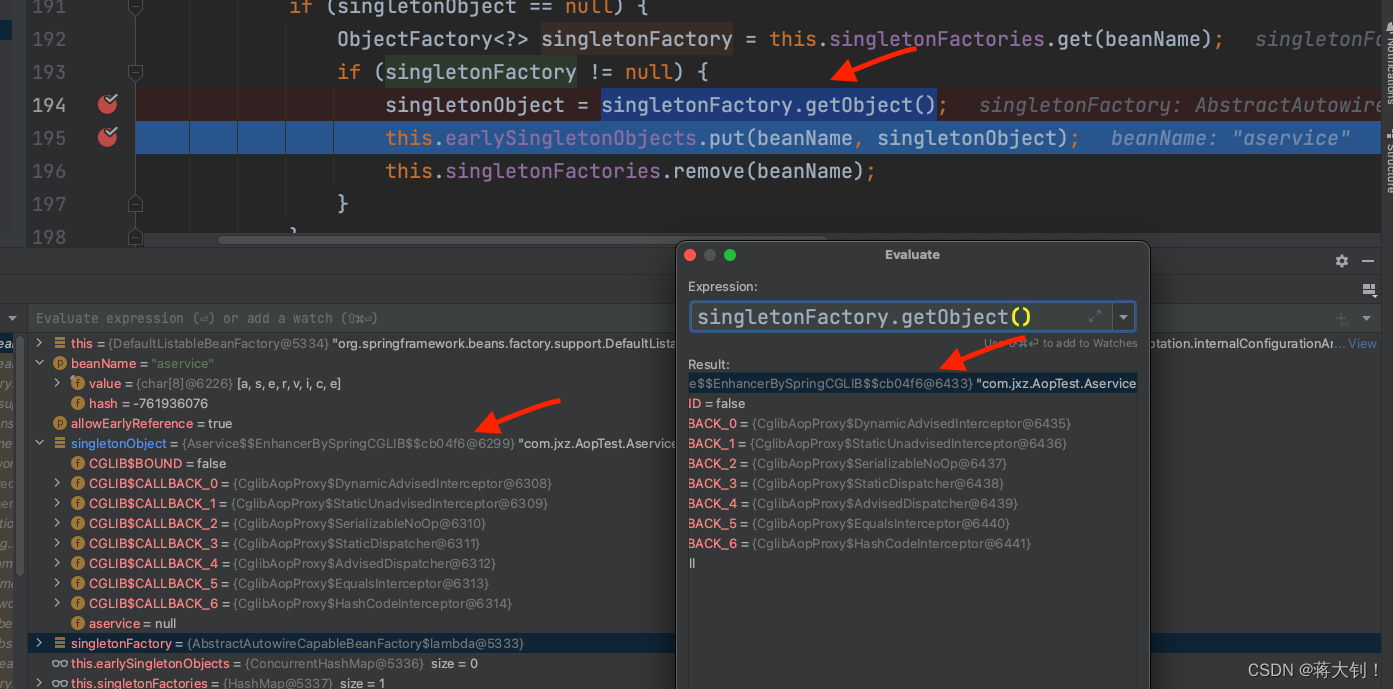Expand the this.singletonFactories watch node
Image resolution: width=1393 pixels, height=689 pixels.
click(x=40, y=683)
